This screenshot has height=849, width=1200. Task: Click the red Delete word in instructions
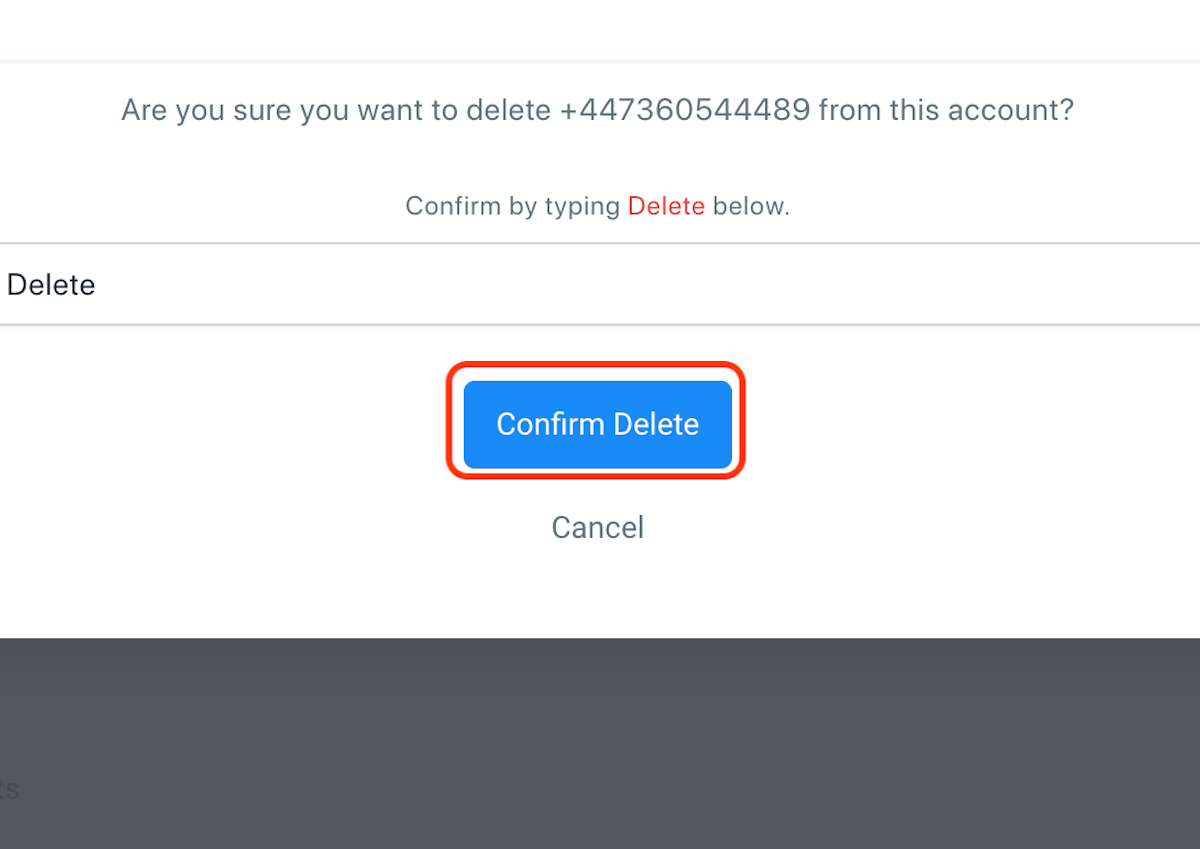click(666, 207)
